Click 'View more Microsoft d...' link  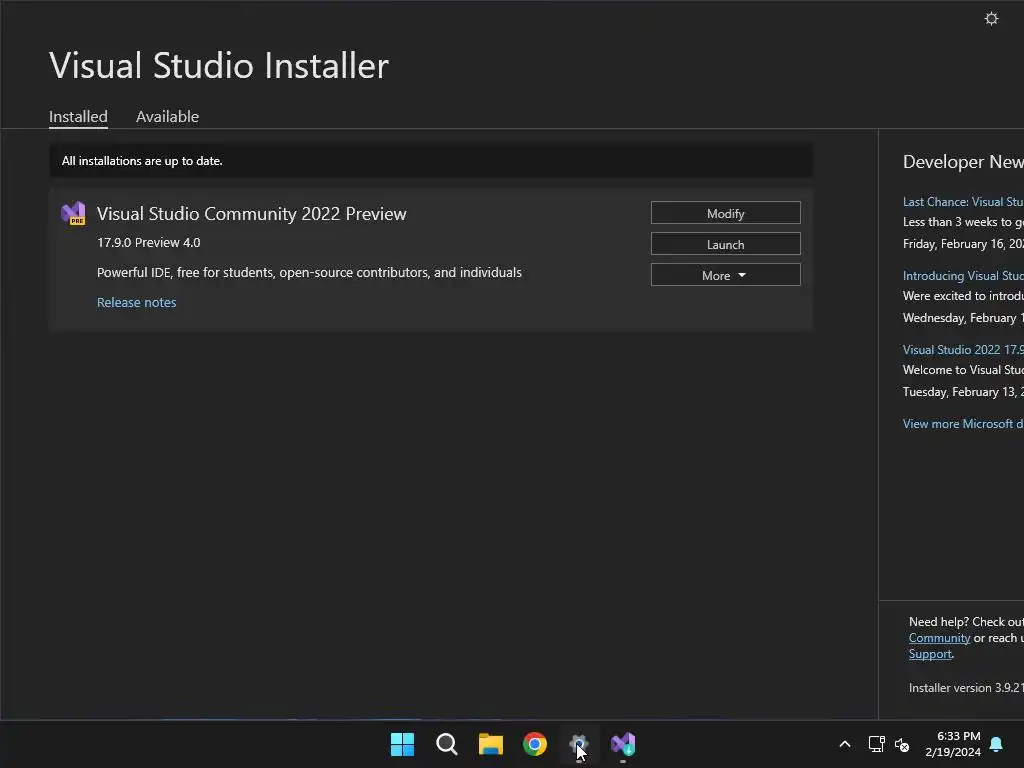(963, 424)
